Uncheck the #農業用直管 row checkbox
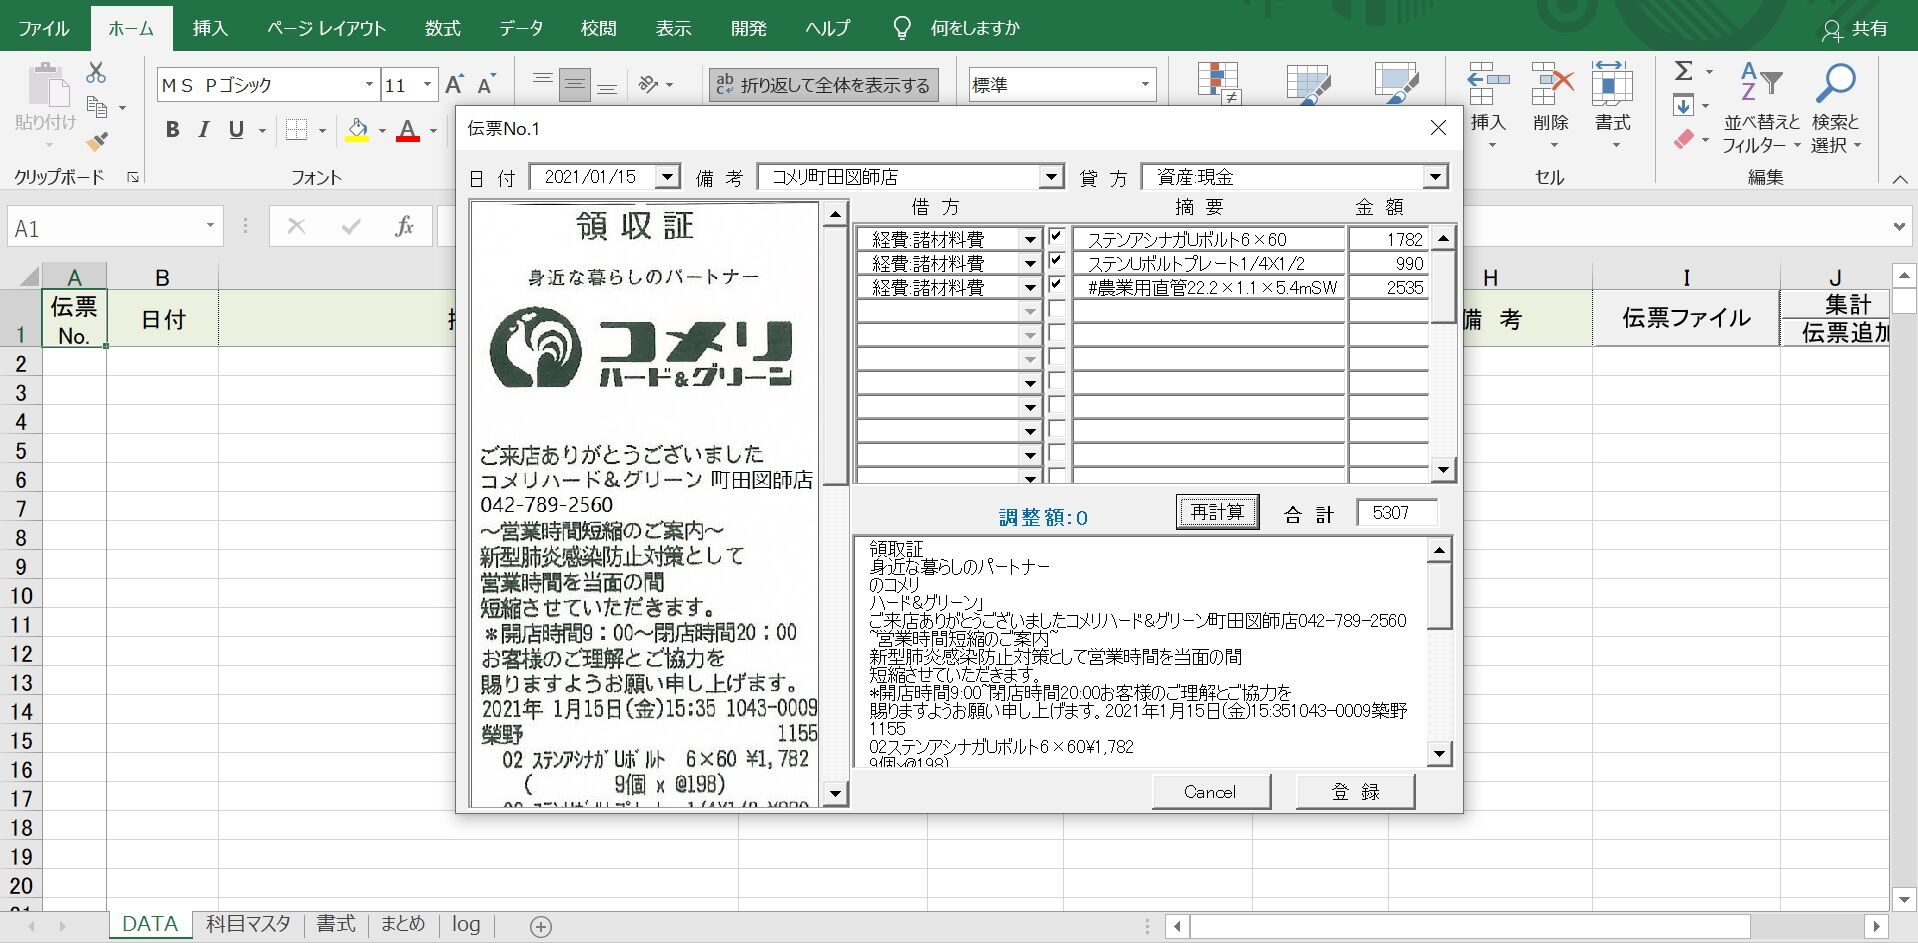This screenshot has width=1918, height=943. click(1056, 287)
